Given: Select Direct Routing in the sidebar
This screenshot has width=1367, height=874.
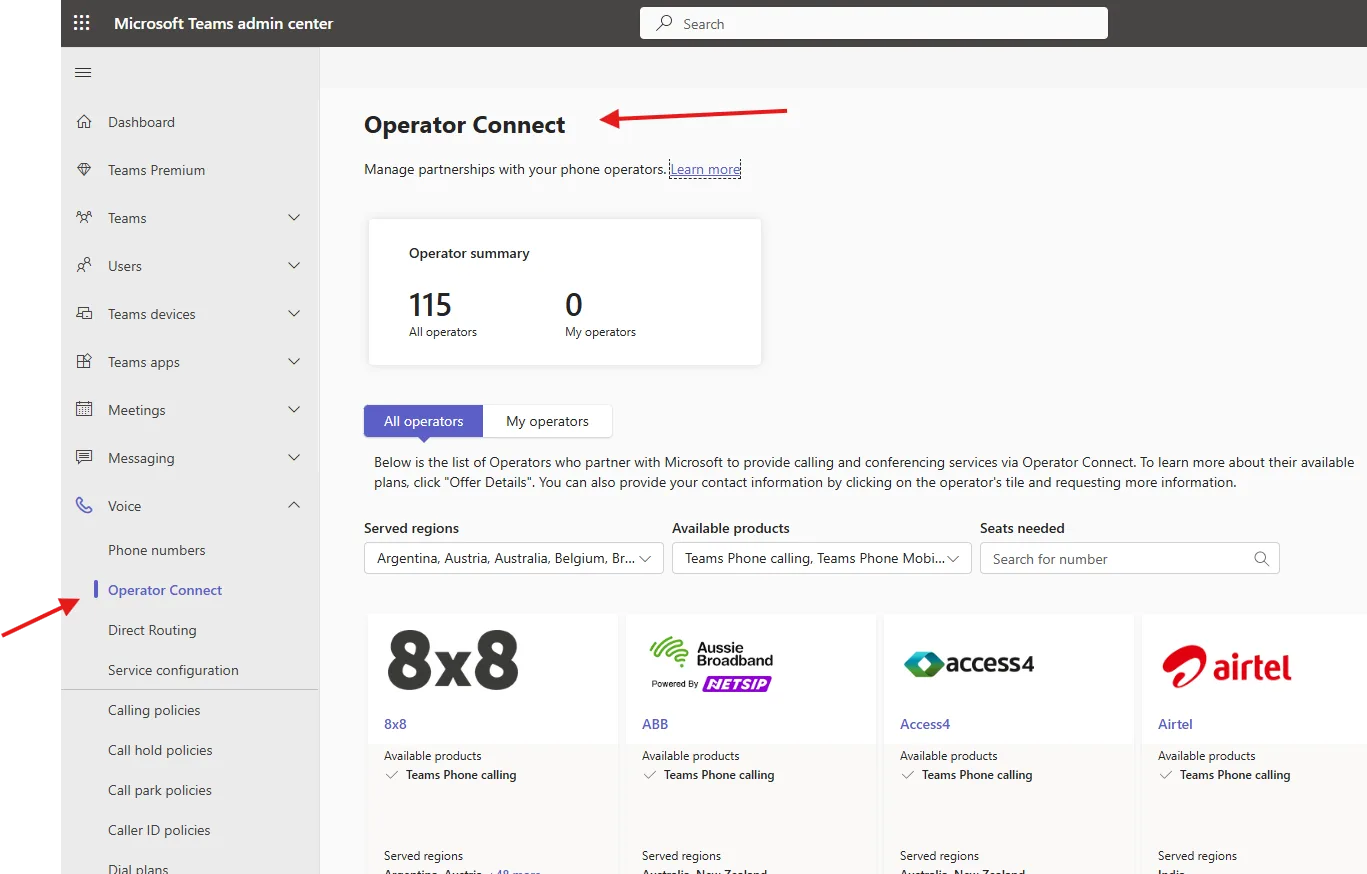Looking at the screenshot, I should pos(152,630).
